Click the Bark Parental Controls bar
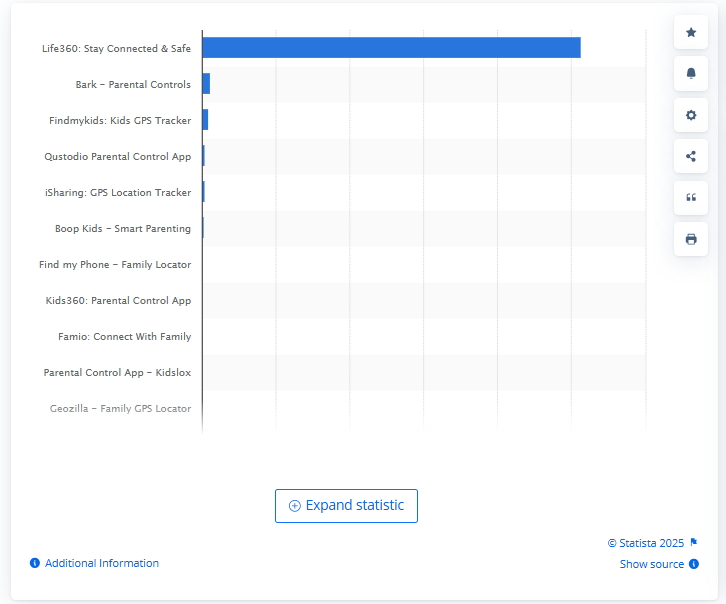Screen dimensions: 726x604 [207, 83]
